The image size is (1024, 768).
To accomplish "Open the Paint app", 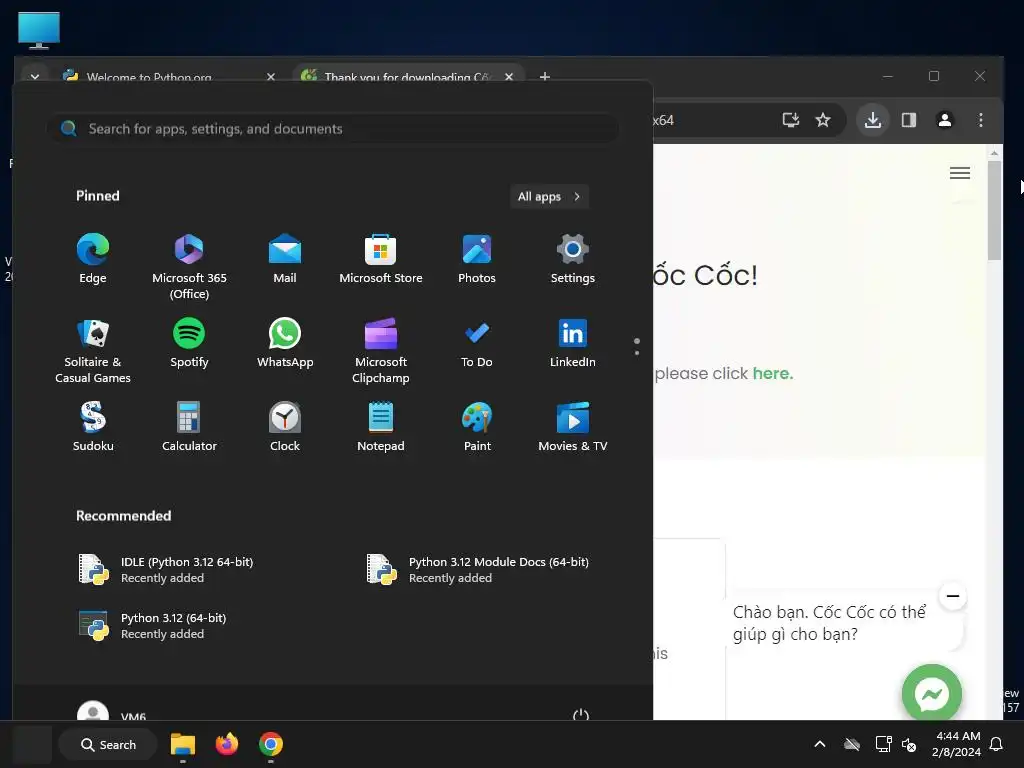I will (477, 427).
